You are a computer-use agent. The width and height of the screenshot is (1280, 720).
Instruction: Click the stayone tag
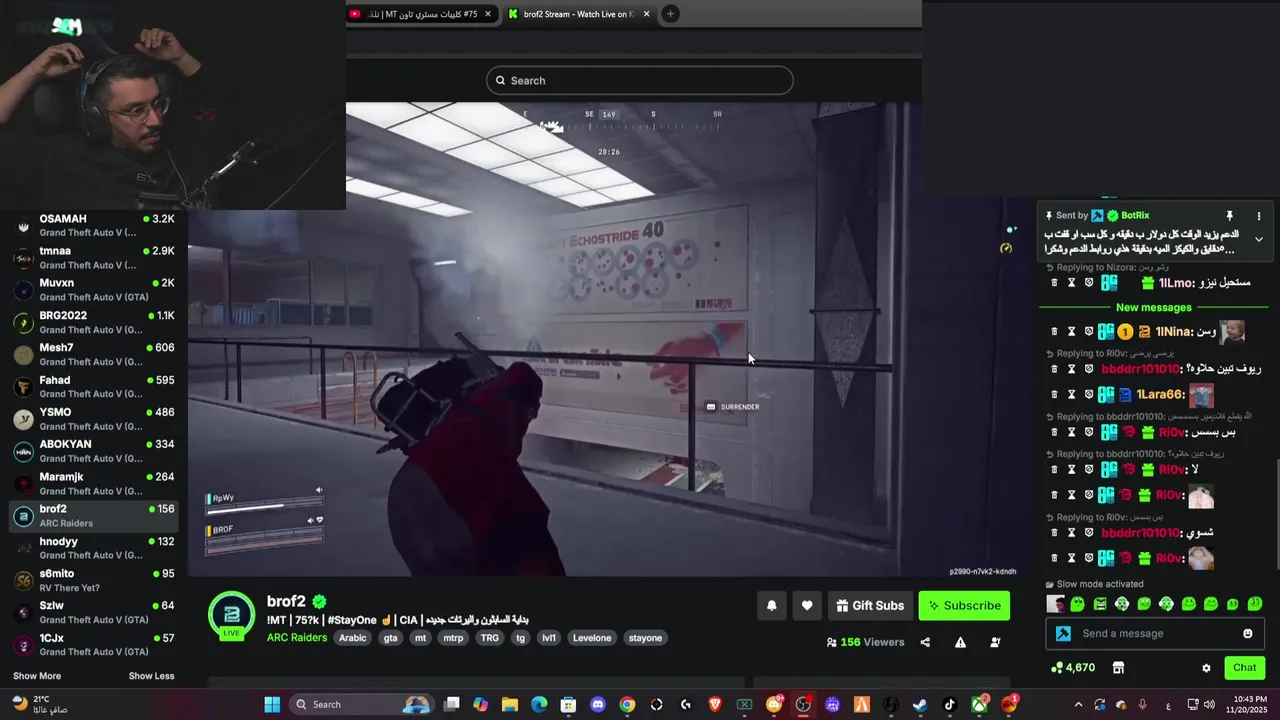point(645,638)
